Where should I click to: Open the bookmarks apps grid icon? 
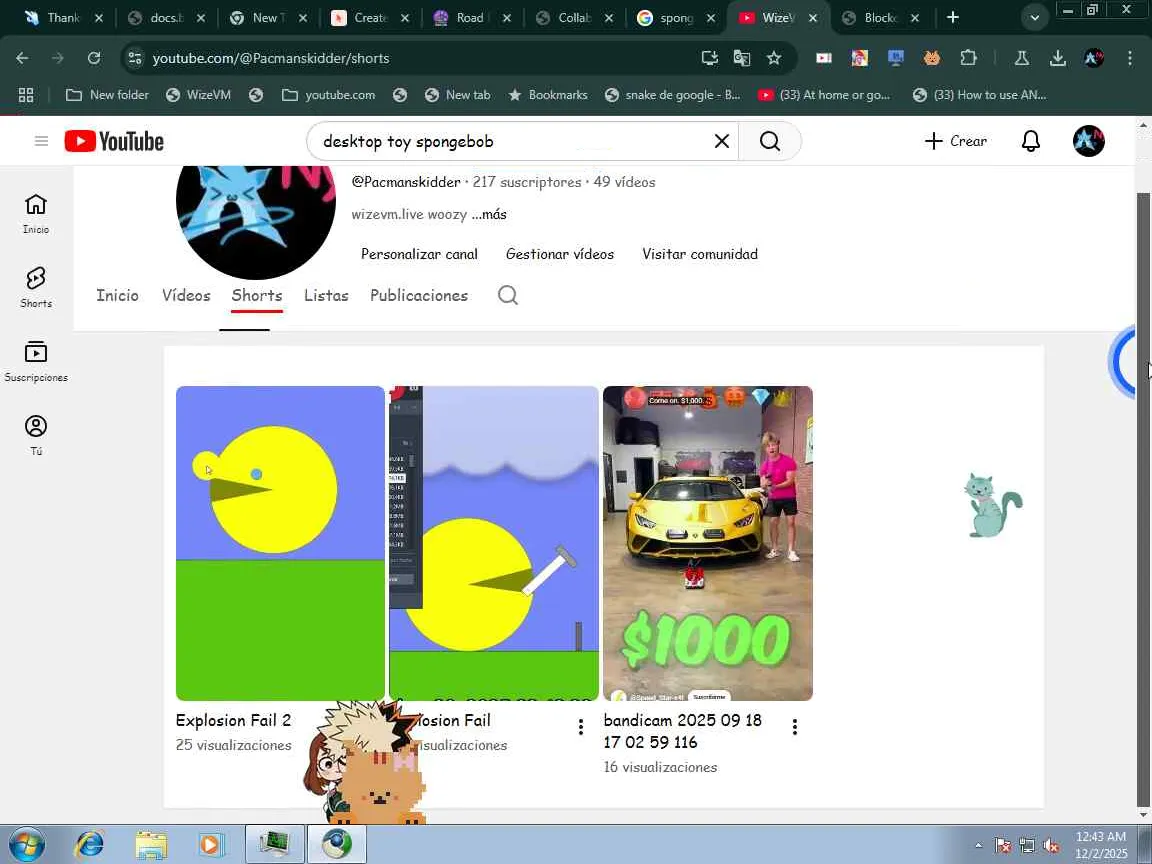click(x=26, y=95)
